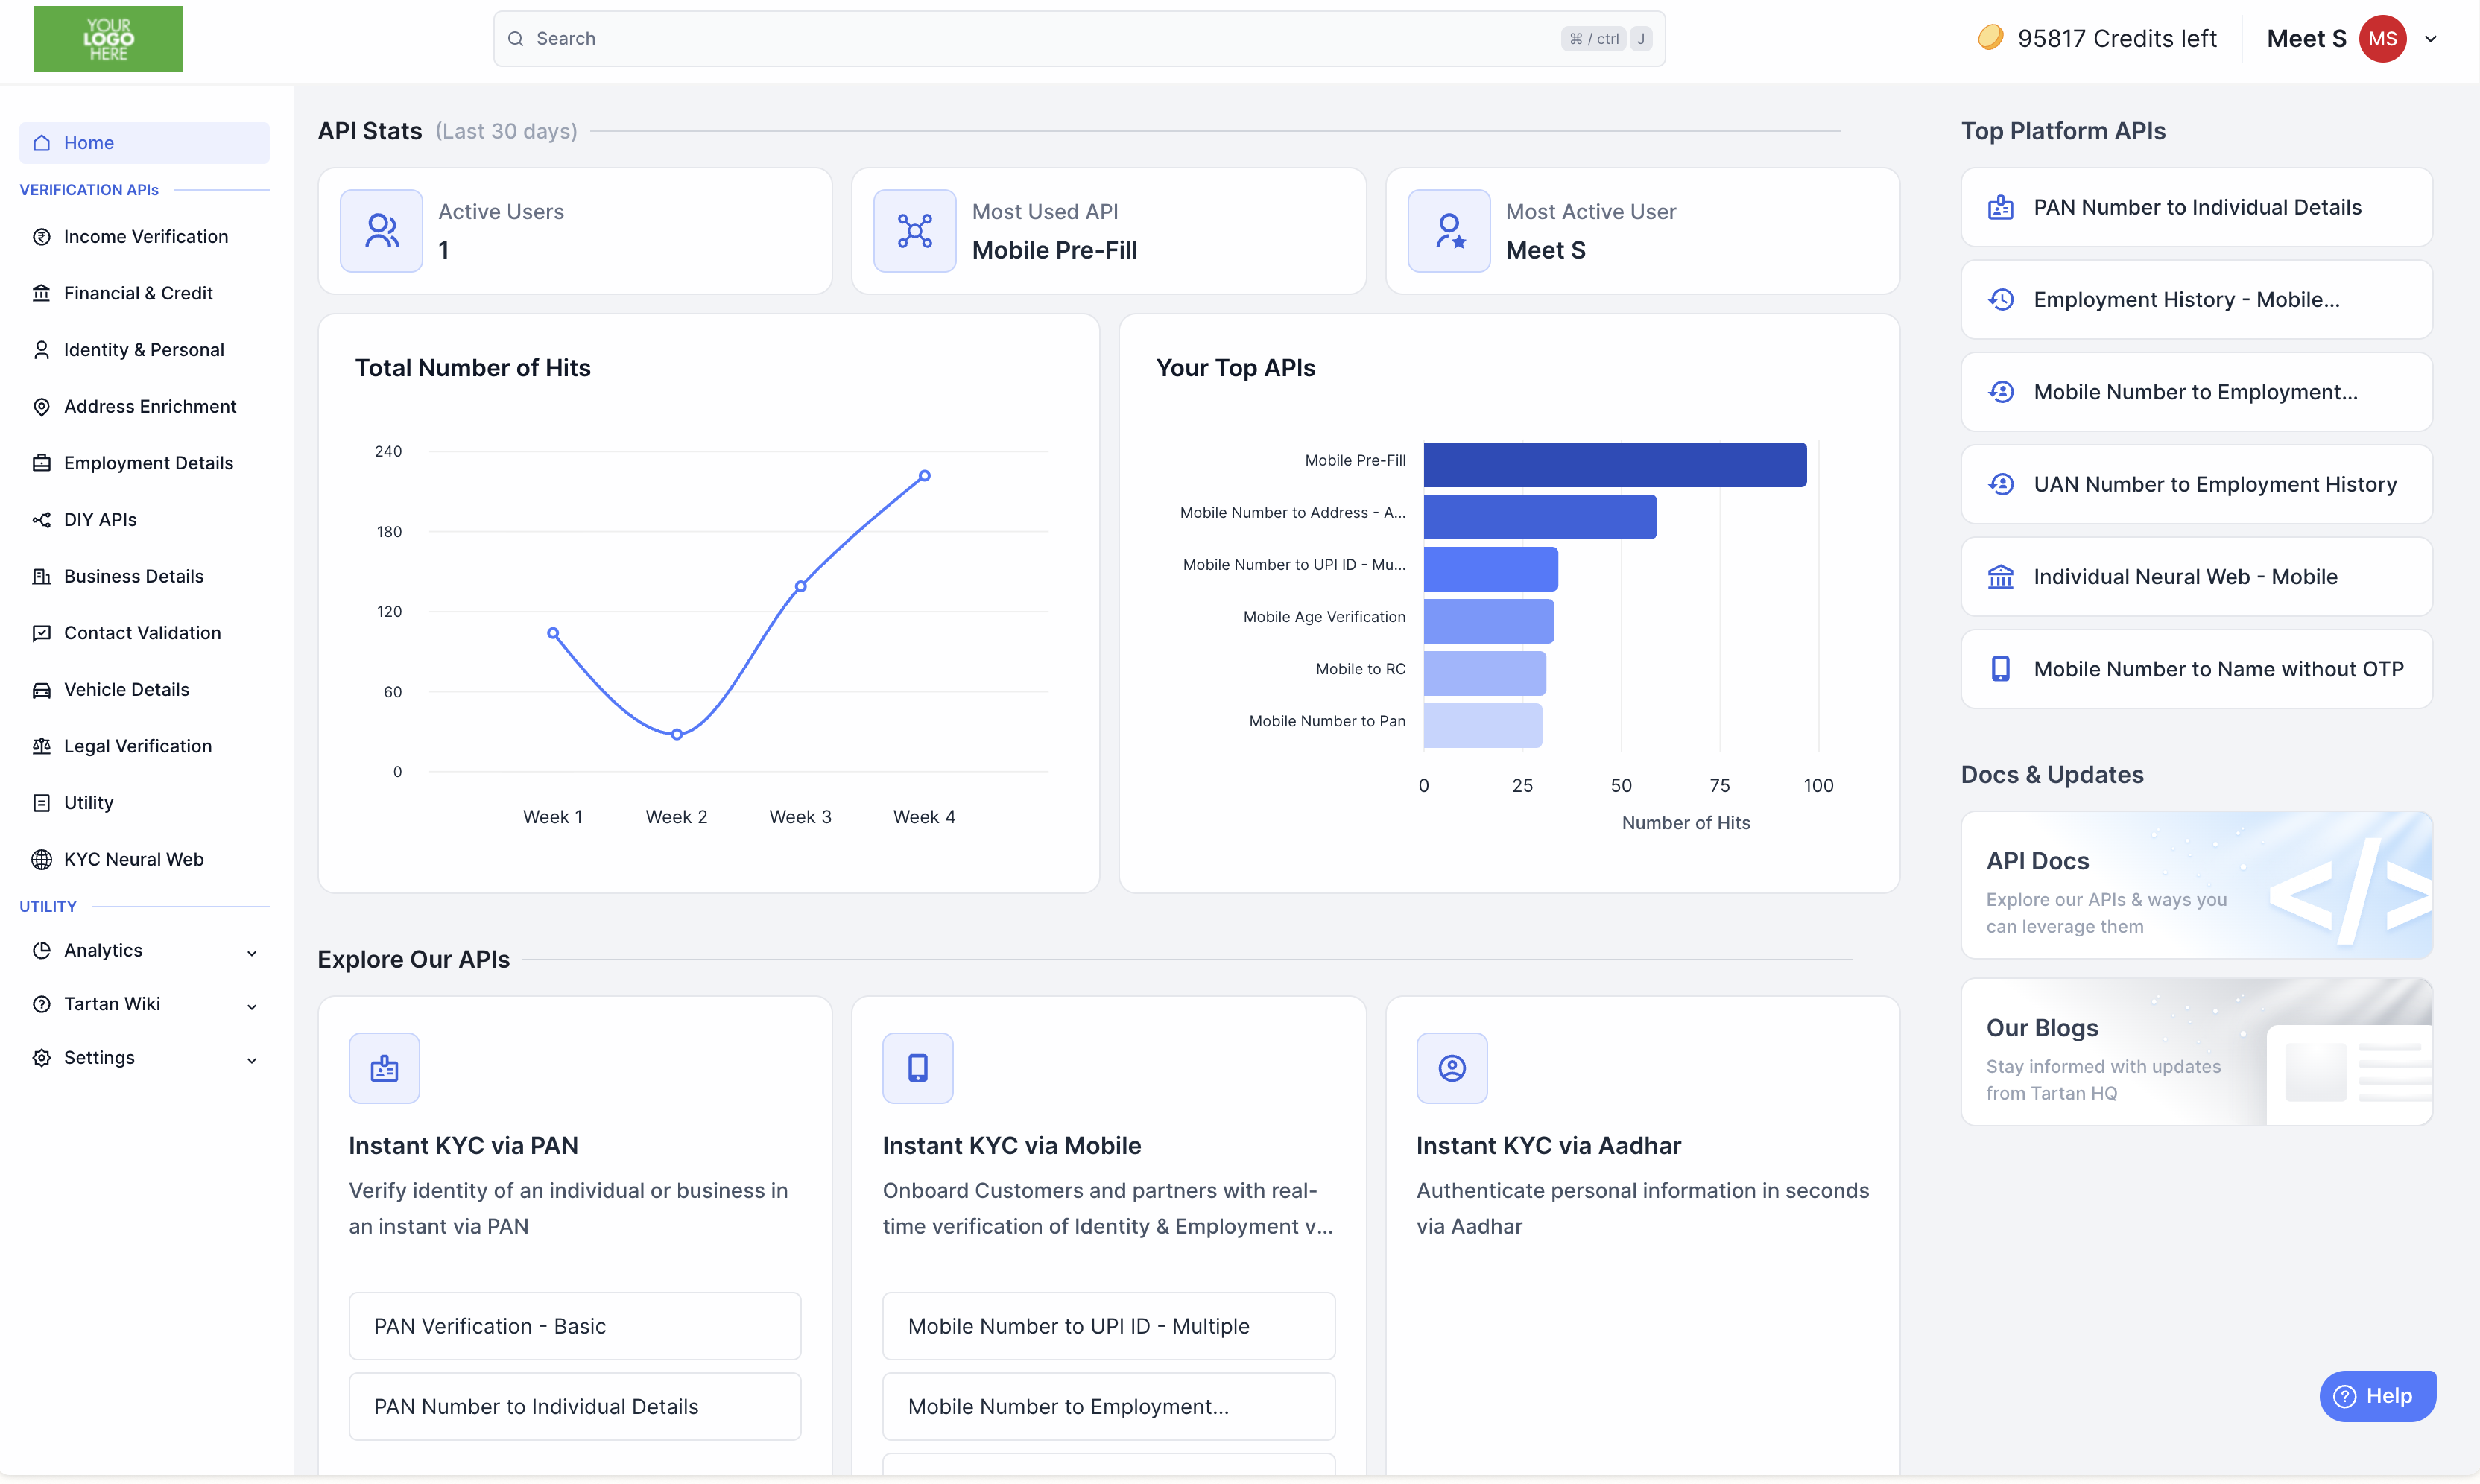Click the MS user avatar
The height and width of the screenshot is (1484, 2480).
click(x=2382, y=39)
